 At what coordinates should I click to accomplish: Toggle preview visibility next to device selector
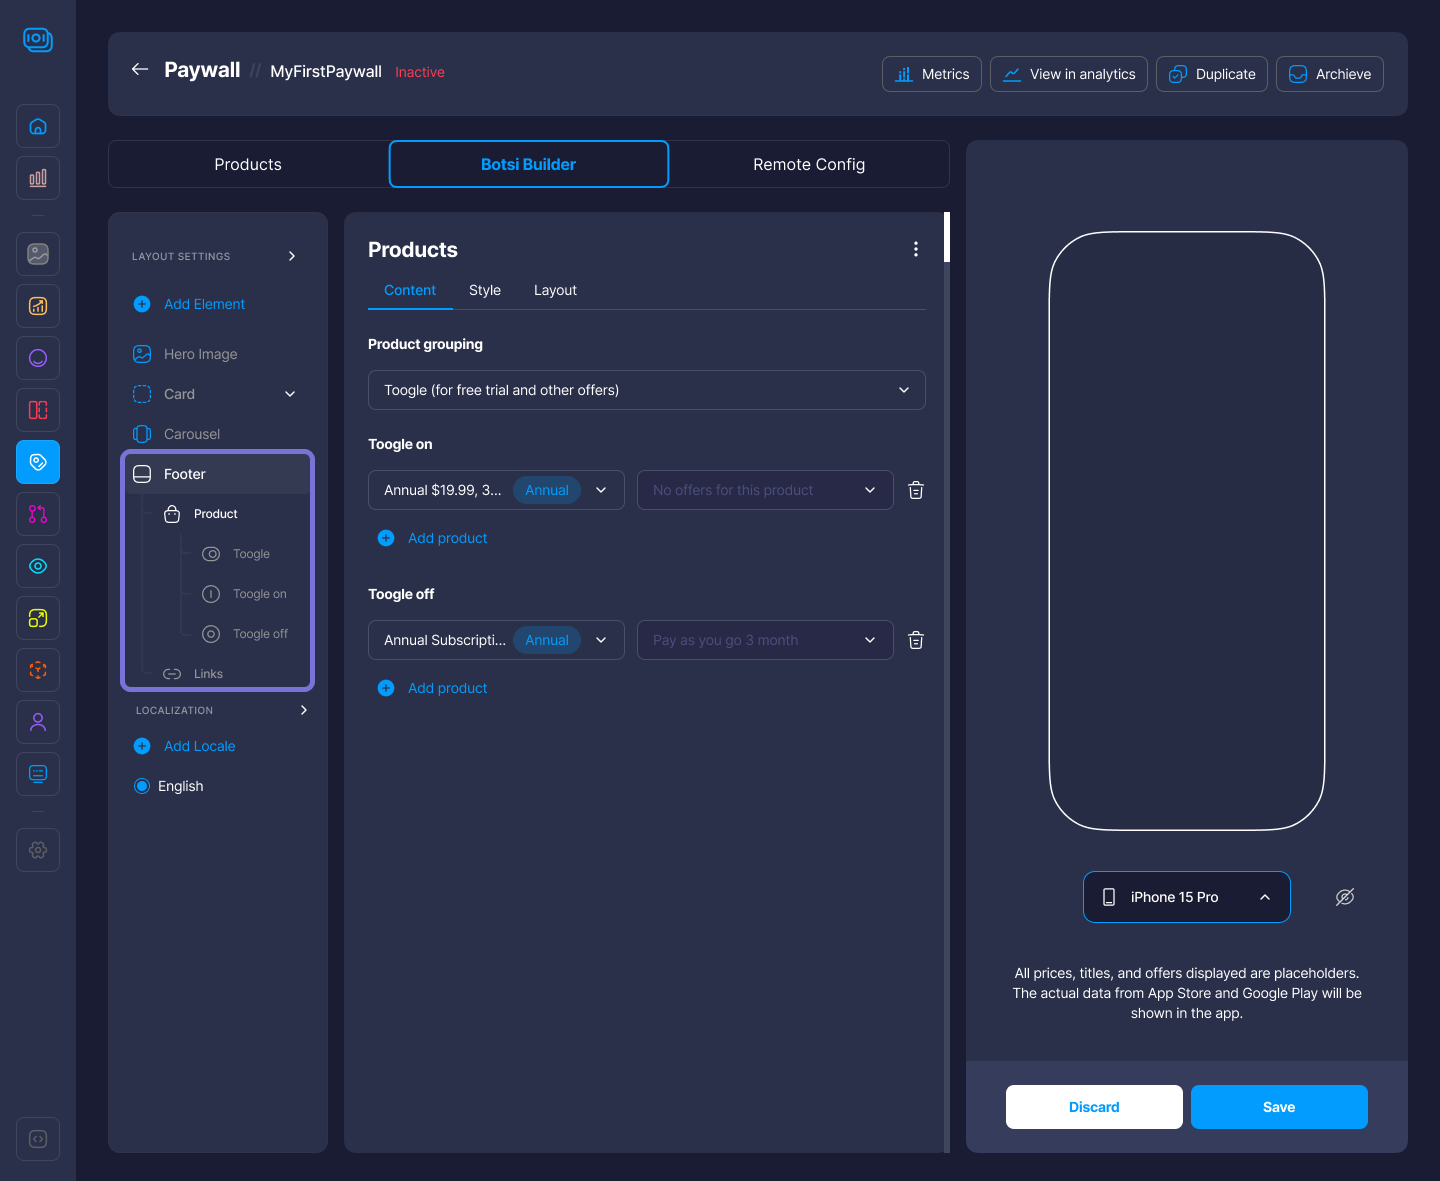(1345, 897)
